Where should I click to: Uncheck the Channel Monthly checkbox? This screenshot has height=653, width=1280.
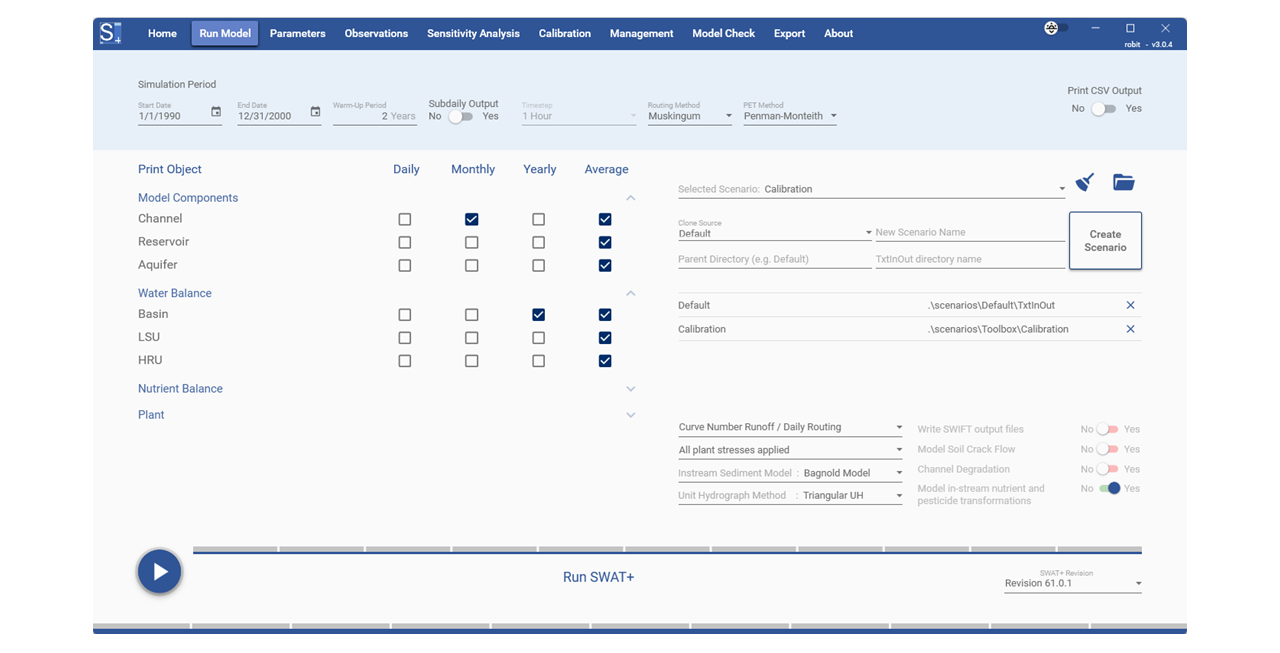pos(472,219)
